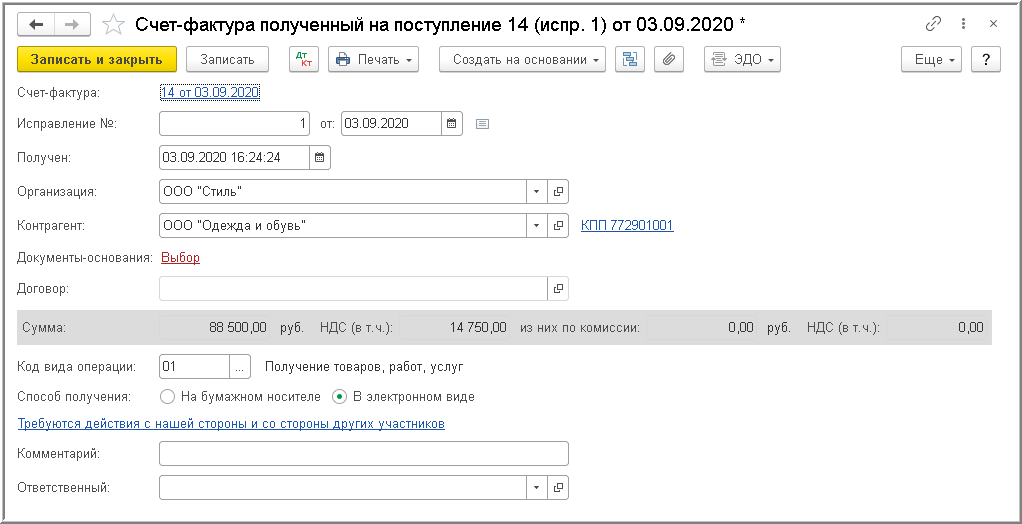Open the Создать на основании menu
The image size is (1022, 524).
pos(523,59)
